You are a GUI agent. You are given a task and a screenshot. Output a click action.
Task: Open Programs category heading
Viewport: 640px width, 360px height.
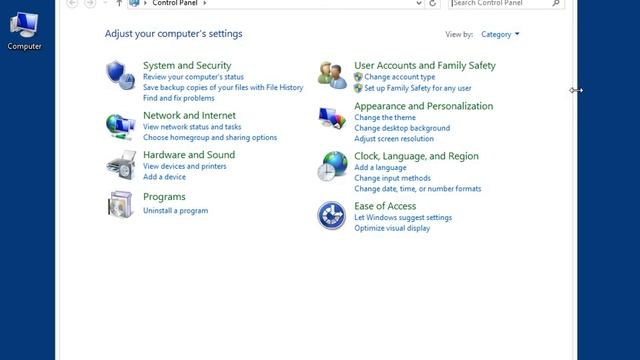[164, 197]
